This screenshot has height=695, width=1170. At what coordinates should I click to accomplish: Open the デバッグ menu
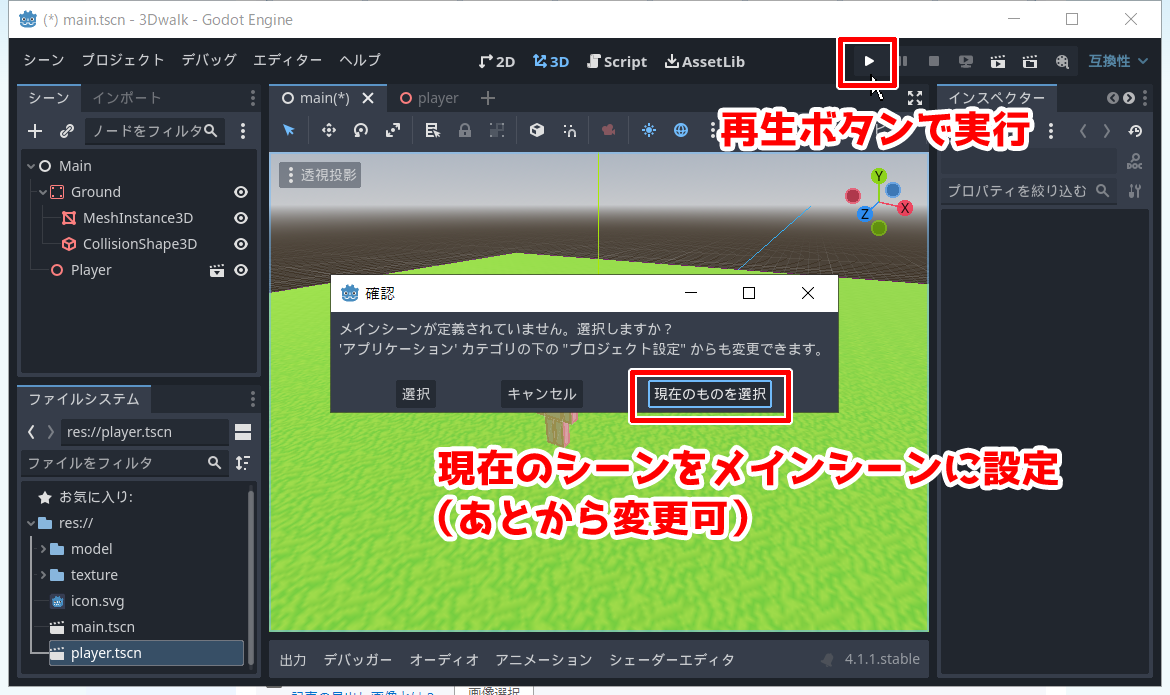point(209,60)
